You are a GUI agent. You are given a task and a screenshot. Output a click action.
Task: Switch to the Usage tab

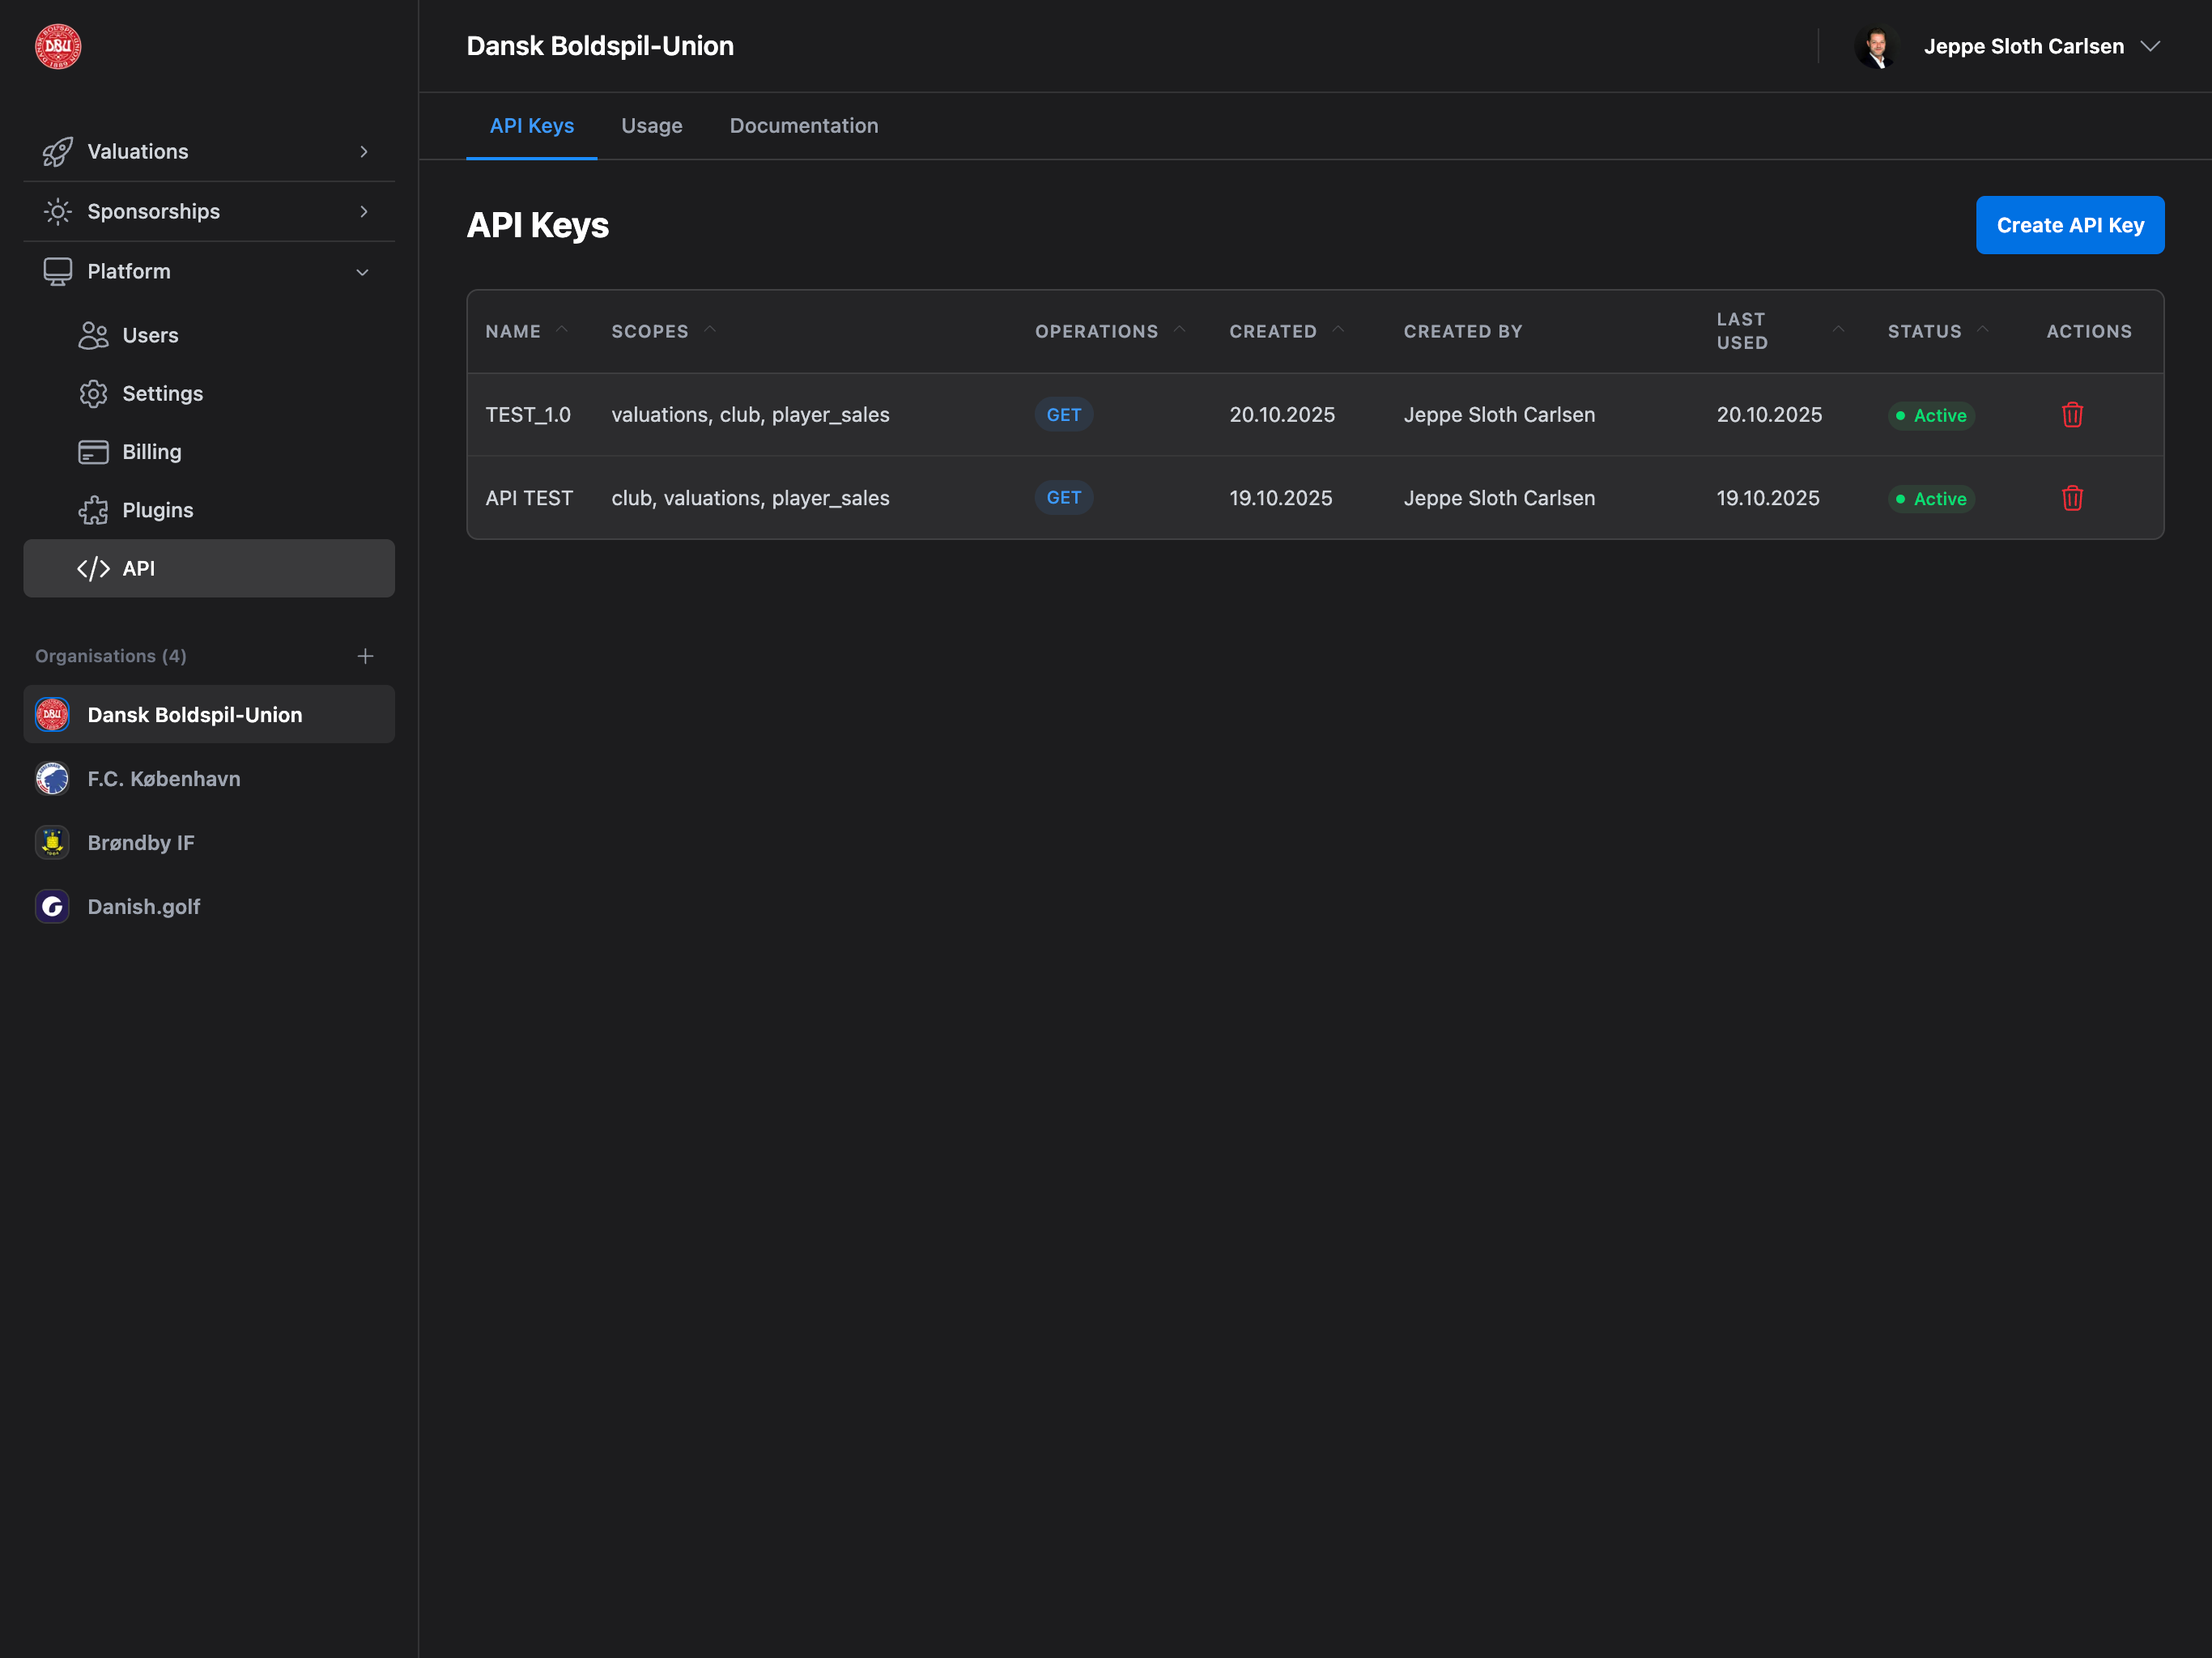651,125
